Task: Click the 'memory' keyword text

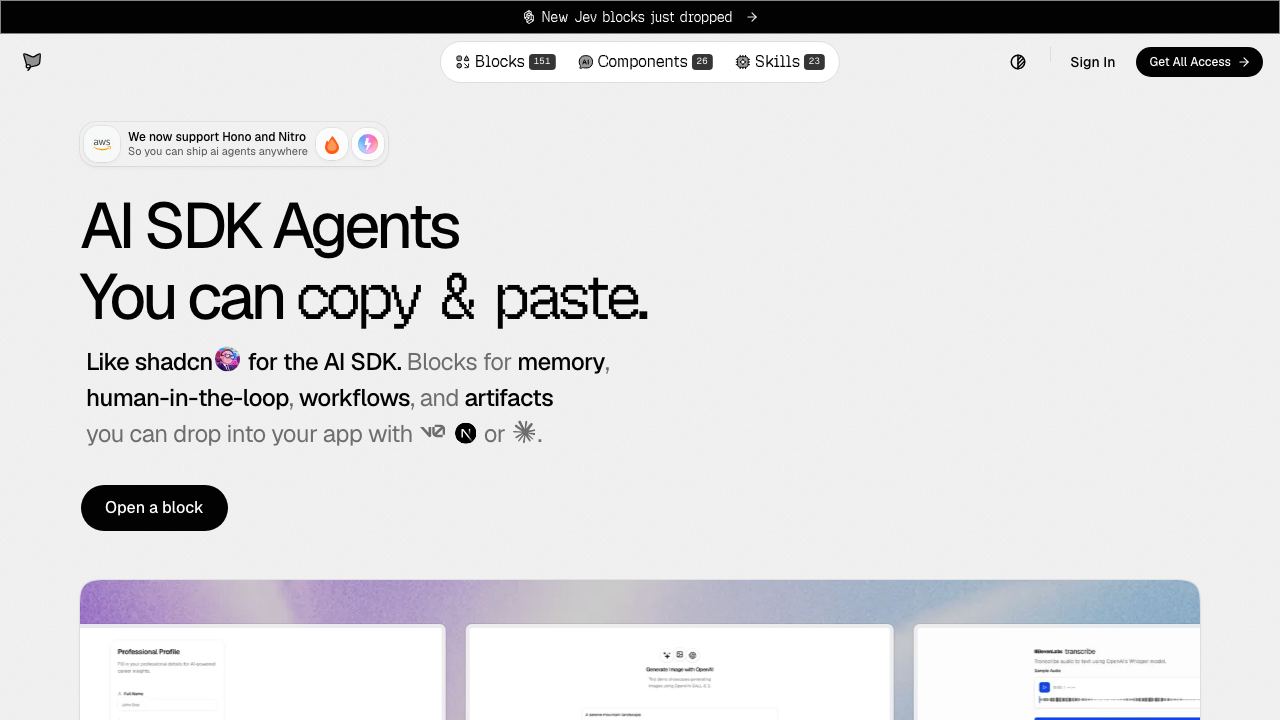Action: [x=561, y=362]
